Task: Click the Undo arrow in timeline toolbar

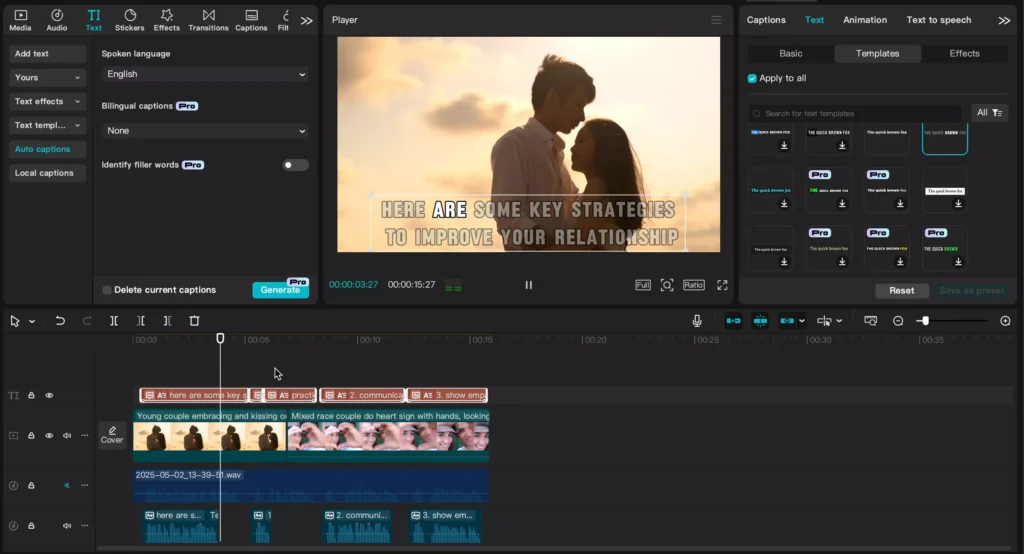Action: 60,321
